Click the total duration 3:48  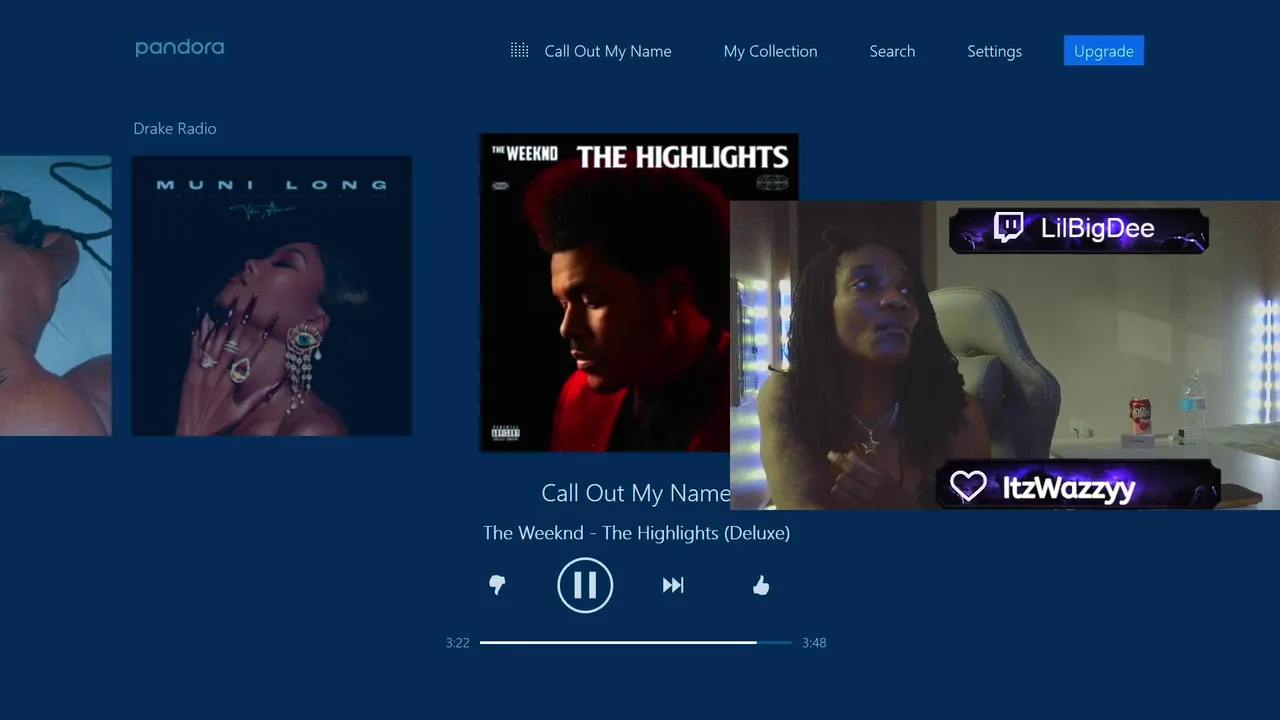tap(814, 643)
